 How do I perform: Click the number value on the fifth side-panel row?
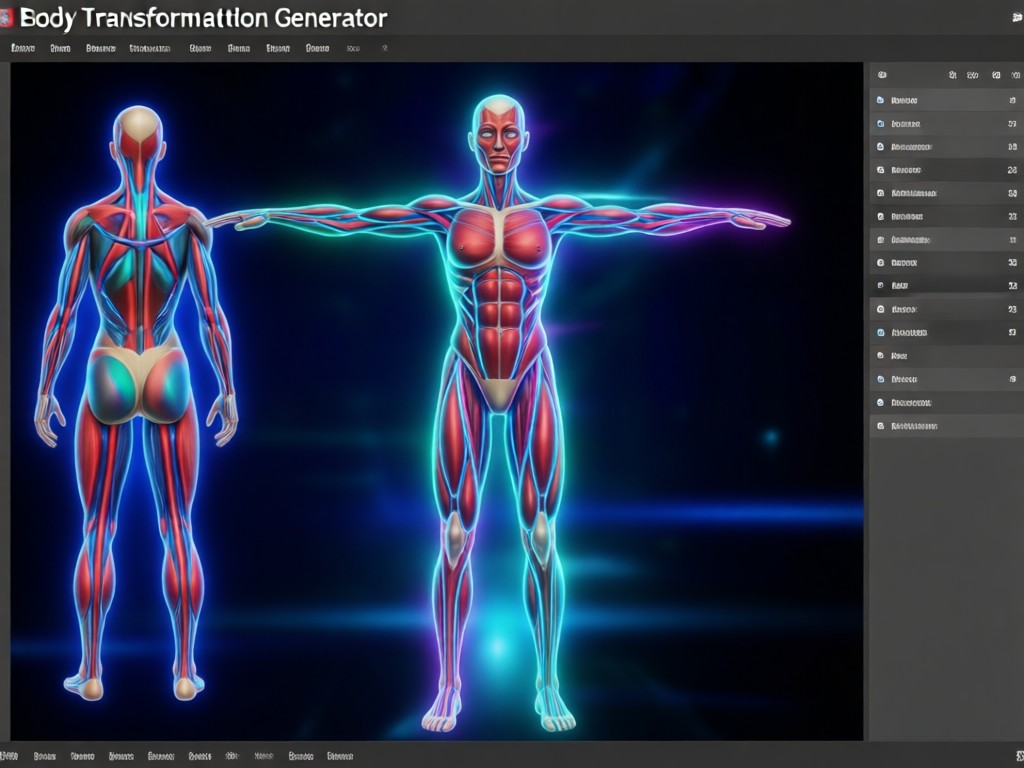[x=1012, y=193]
